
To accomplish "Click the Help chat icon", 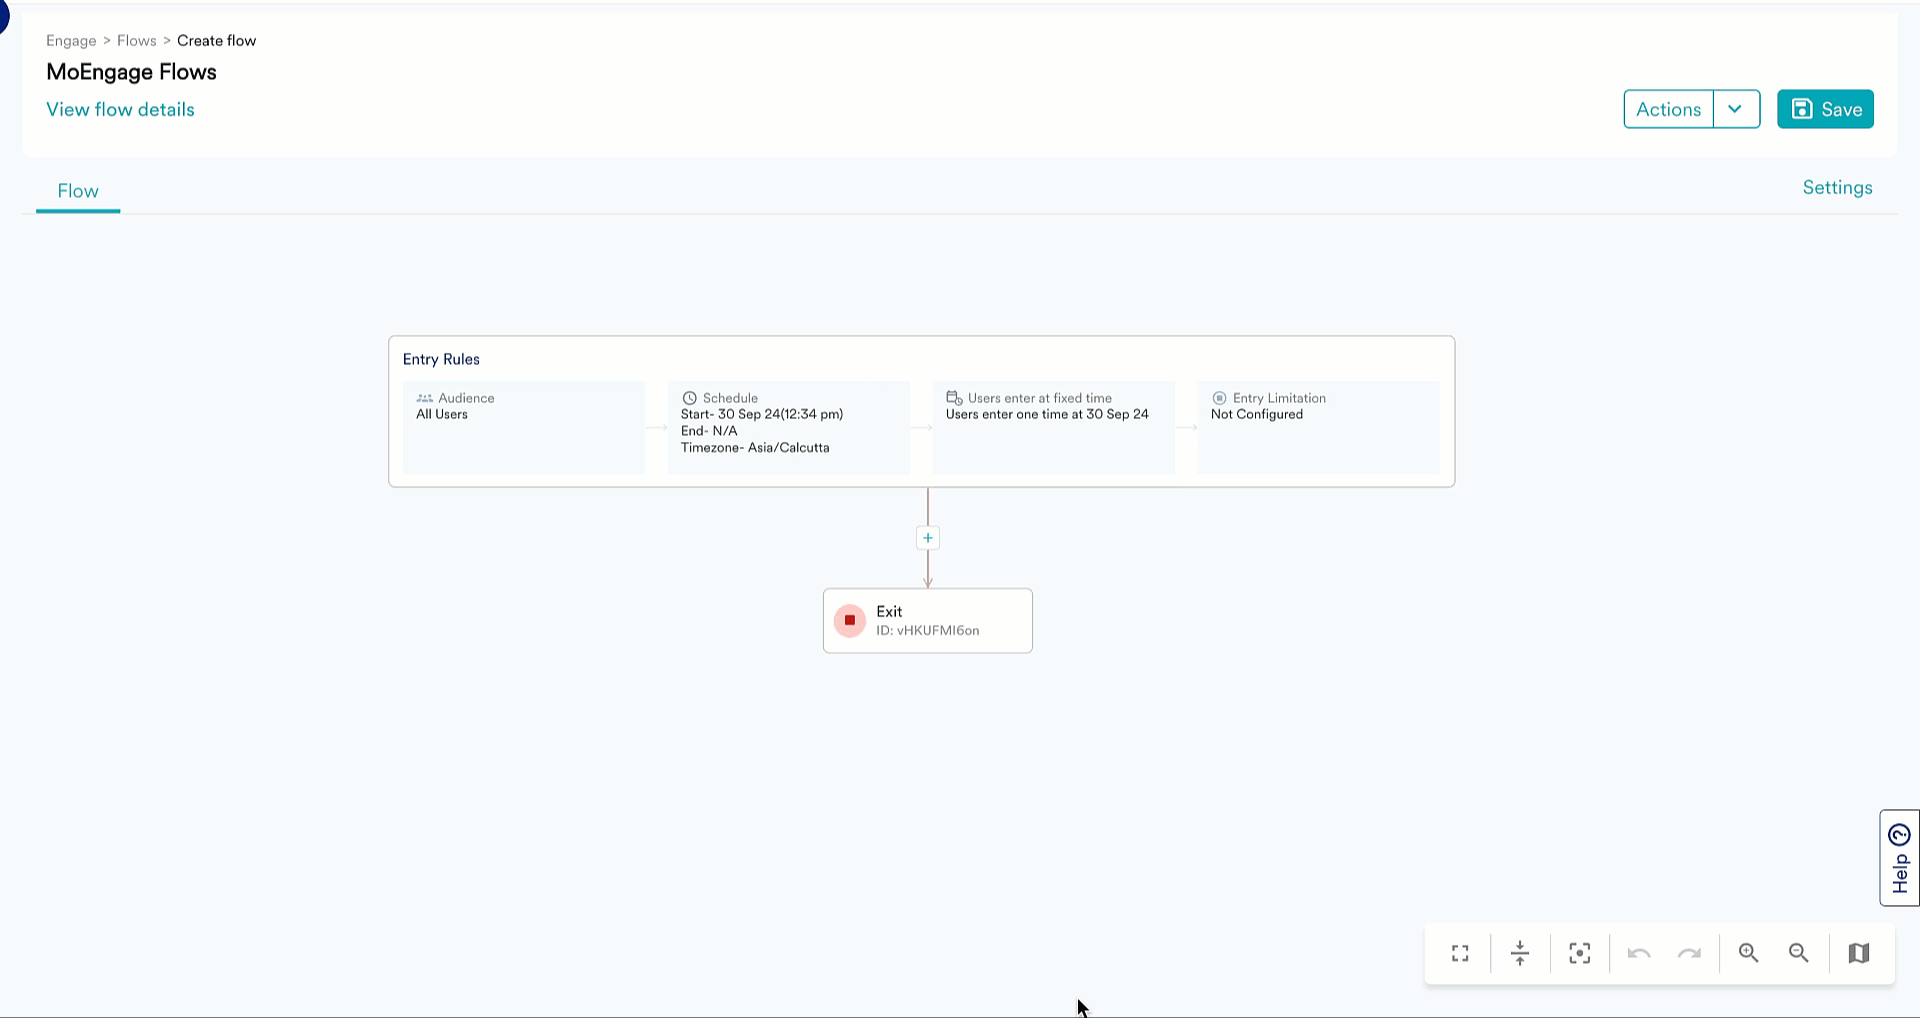I will [x=1900, y=835].
